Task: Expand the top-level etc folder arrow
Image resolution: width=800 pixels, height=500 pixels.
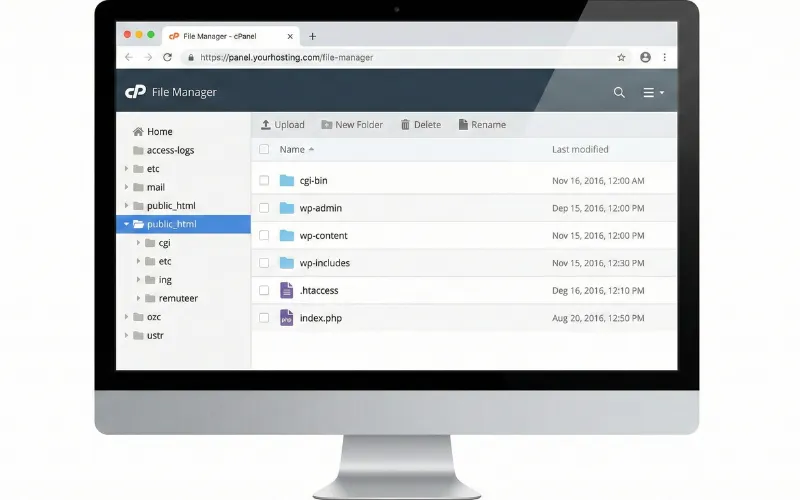Action: [126, 168]
